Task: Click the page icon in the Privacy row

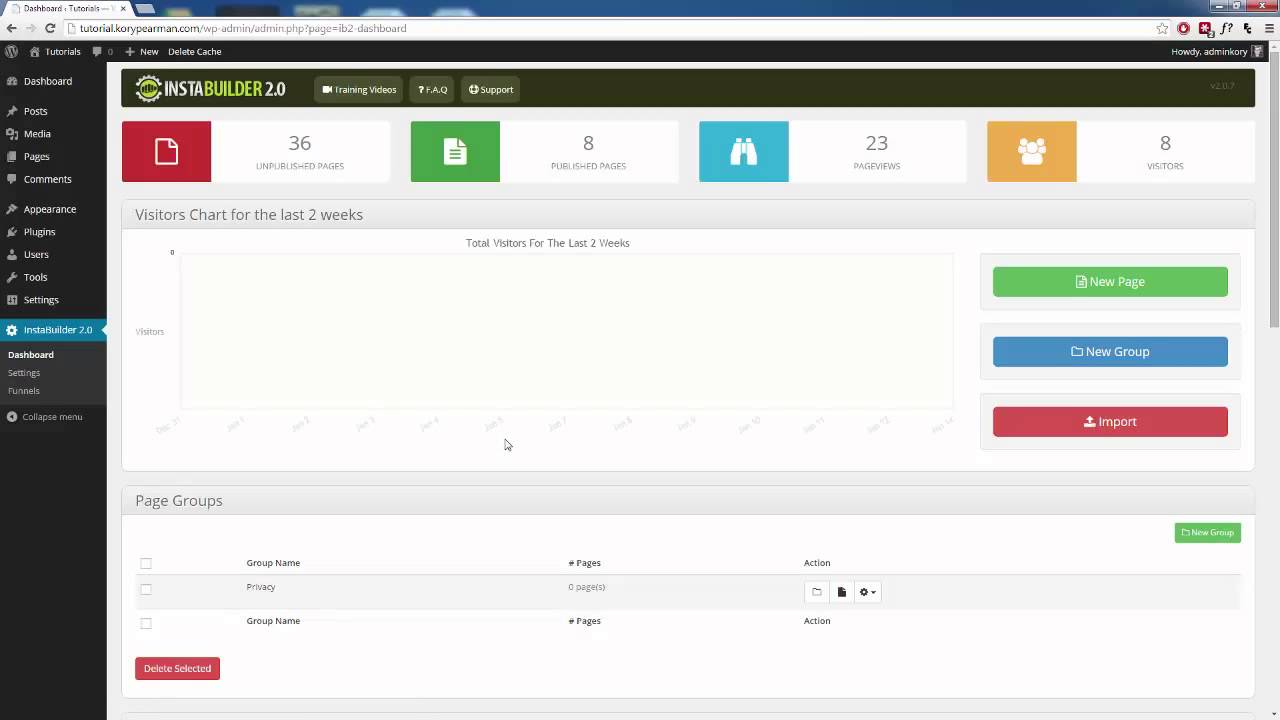Action: pos(842,592)
